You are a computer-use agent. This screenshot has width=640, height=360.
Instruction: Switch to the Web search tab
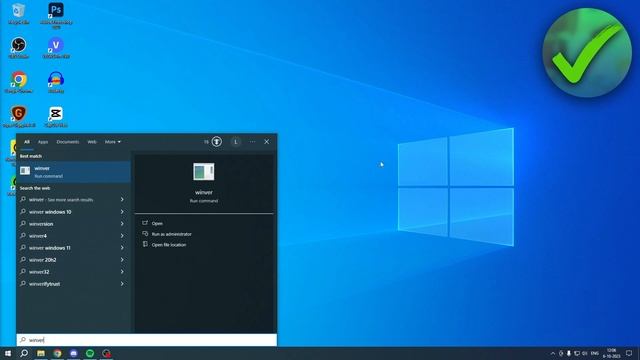pyautogui.click(x=92, y=142)
